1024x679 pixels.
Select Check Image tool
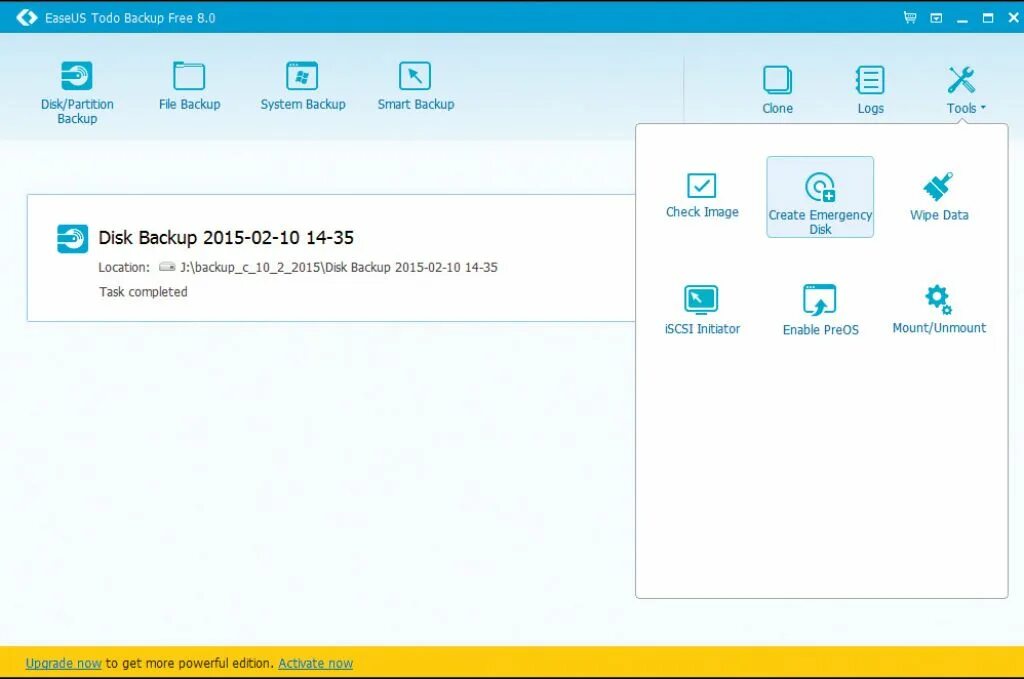[x=702, y=195]
